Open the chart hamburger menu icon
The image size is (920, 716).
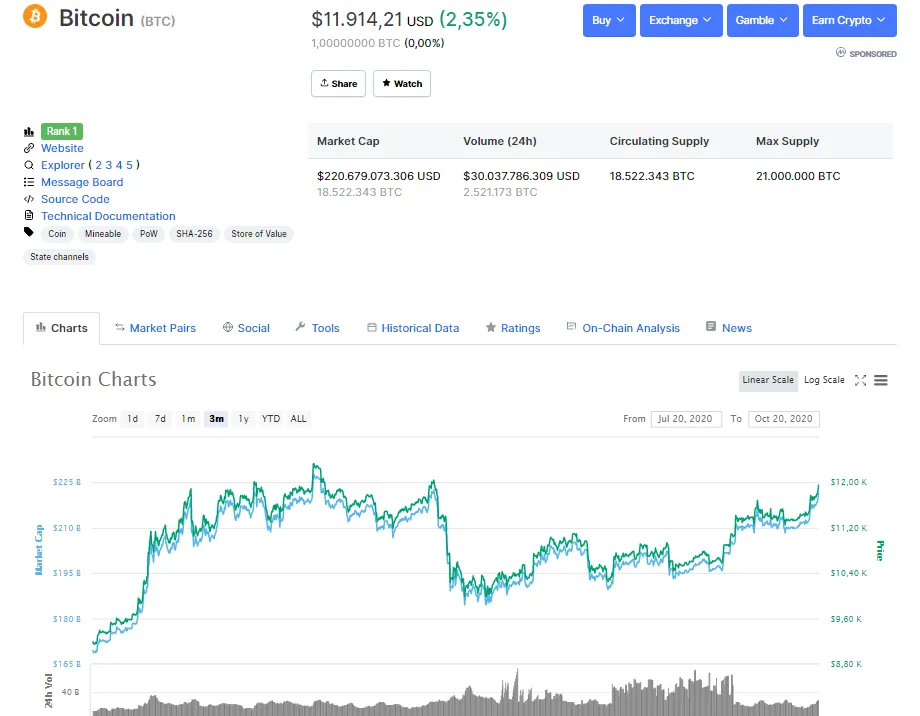point(881,380)
